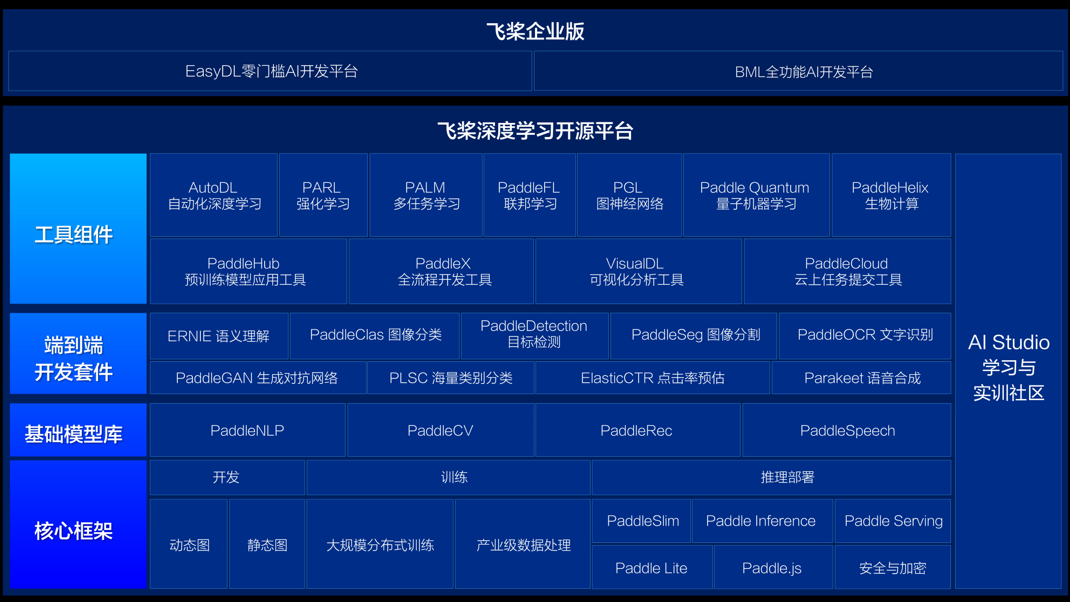Screen dimensions: 1070x602
Task: Open the PaddleNLP model library tile
Action: tap(248, 430)
